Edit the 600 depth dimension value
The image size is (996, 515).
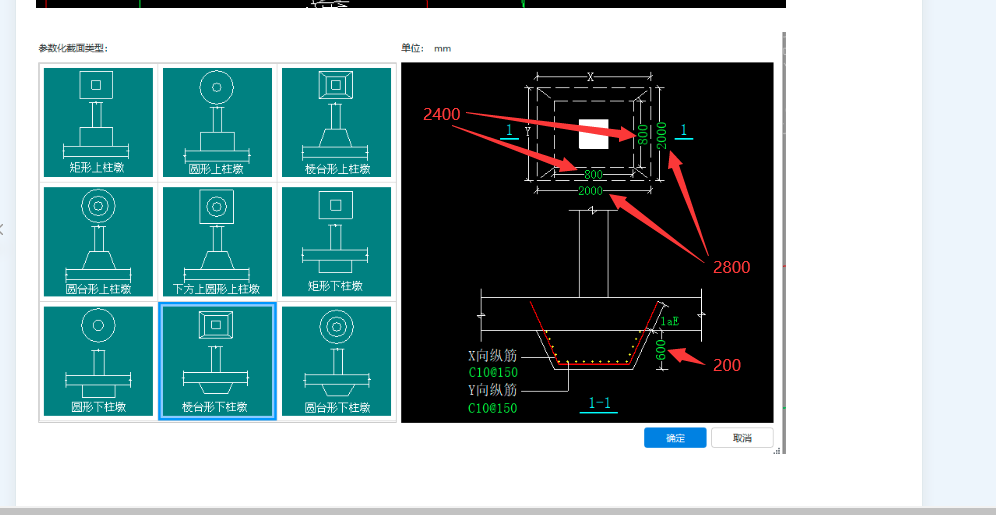[661, 350]
